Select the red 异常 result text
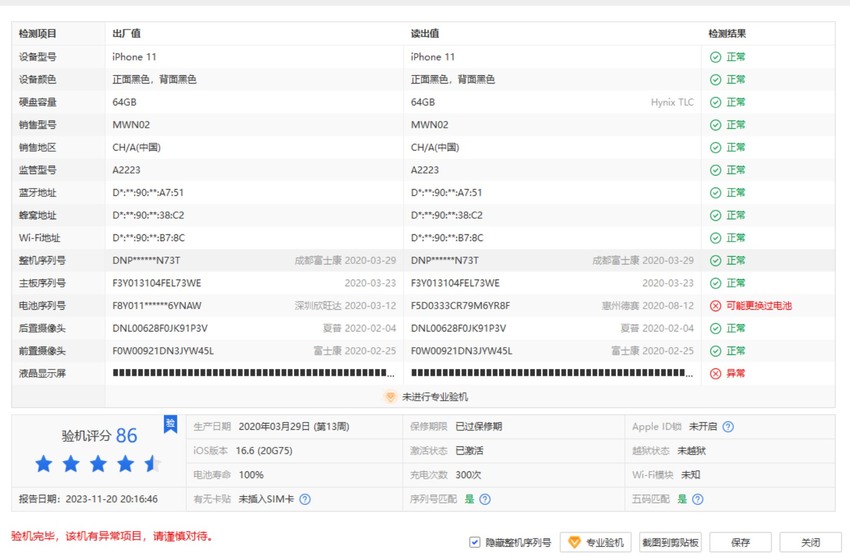The width and height of the screenshot is (850, 557). pyautogui.click(x=736, y=374)
